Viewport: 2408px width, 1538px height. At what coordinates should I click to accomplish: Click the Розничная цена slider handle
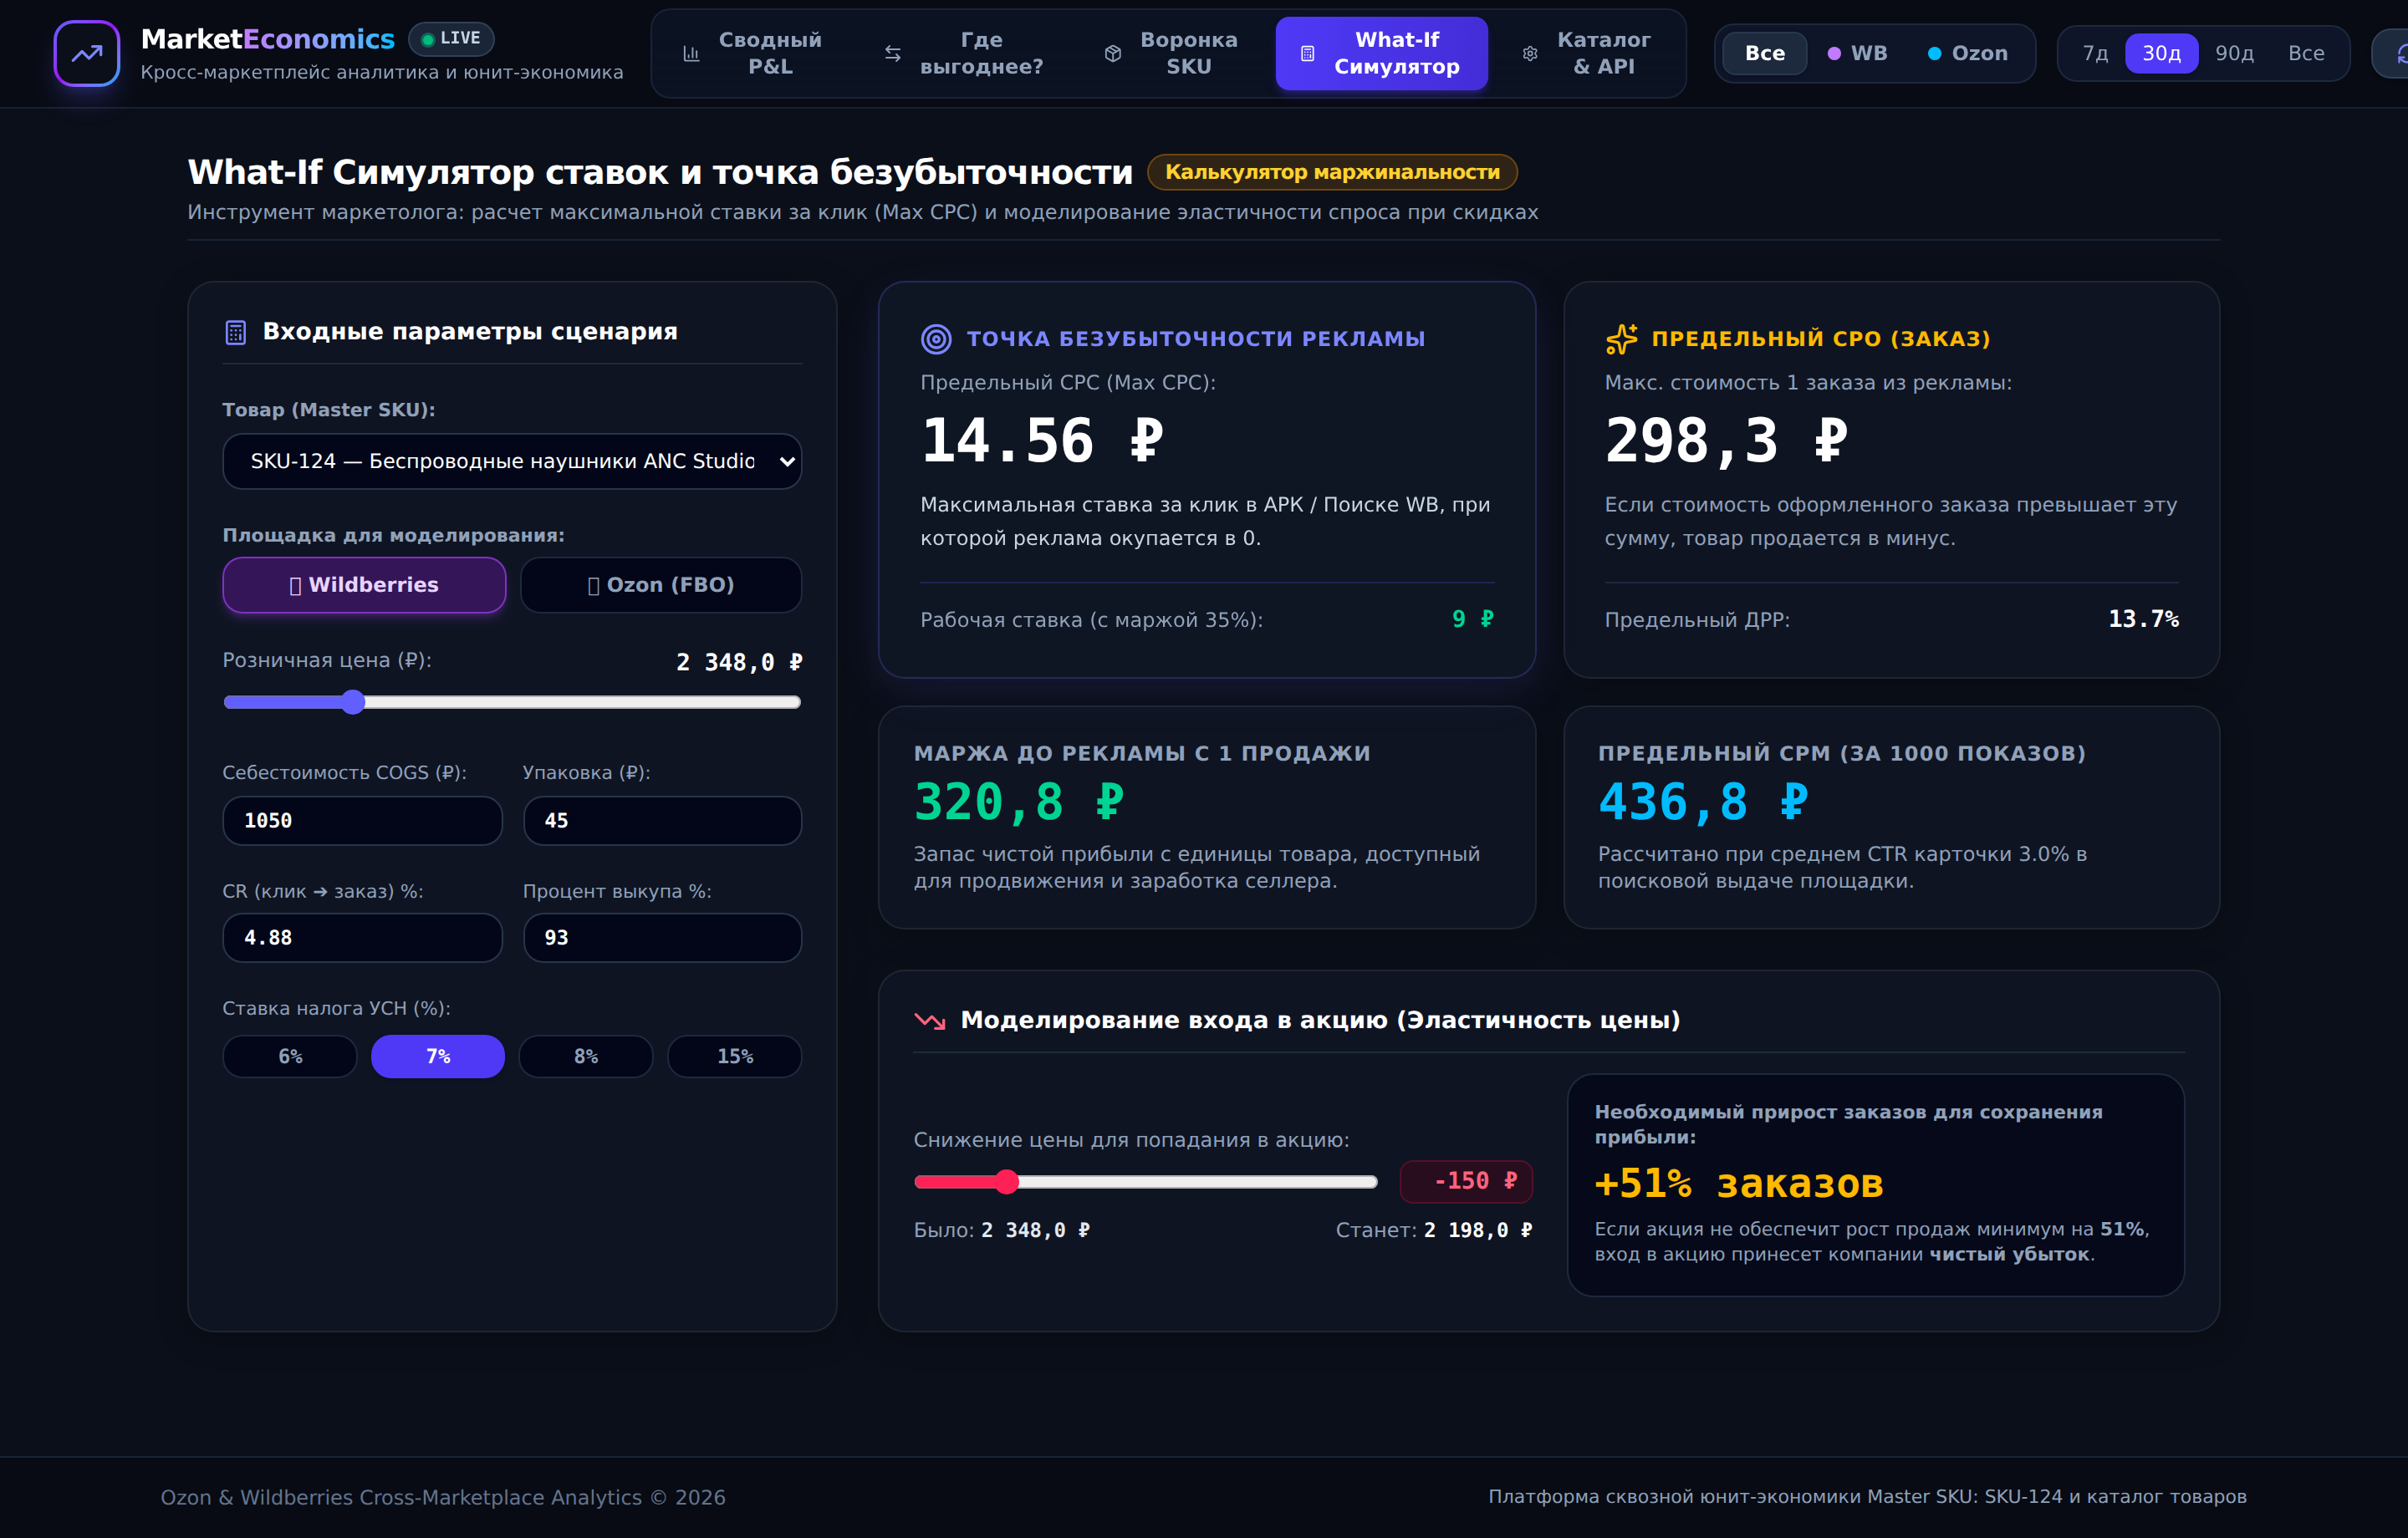tap(352, 702)
